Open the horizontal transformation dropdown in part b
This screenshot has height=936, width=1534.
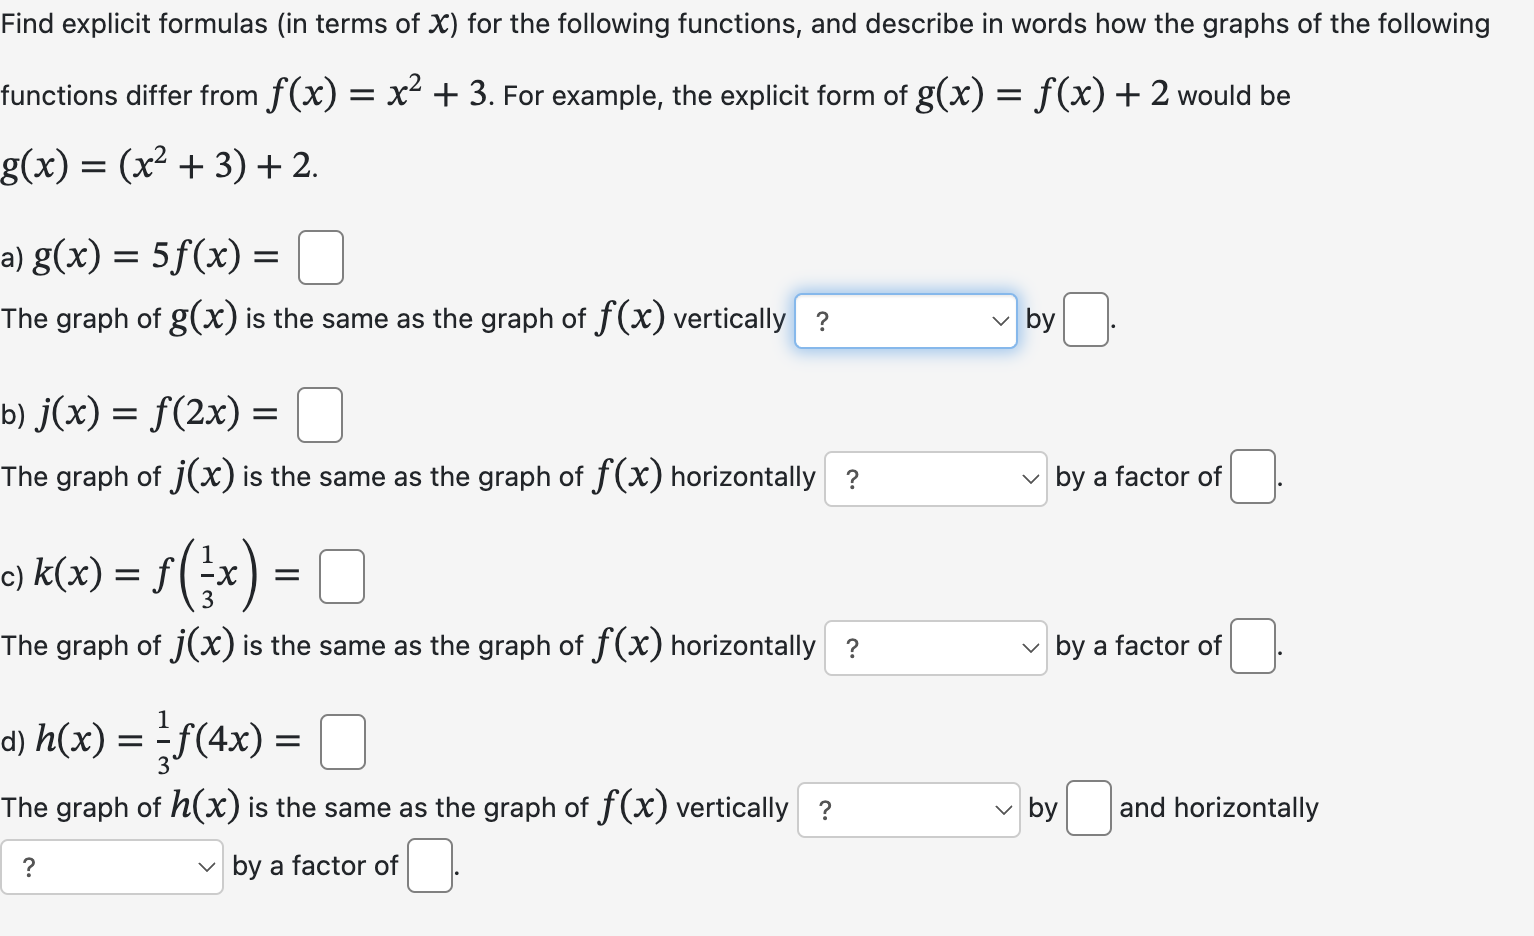coord(935,478)
